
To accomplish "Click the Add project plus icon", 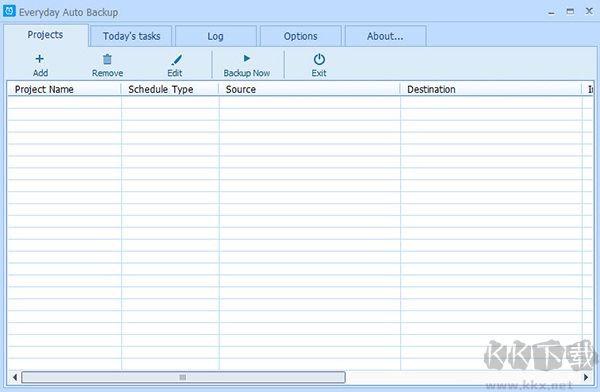I will (x=39, y=59).
